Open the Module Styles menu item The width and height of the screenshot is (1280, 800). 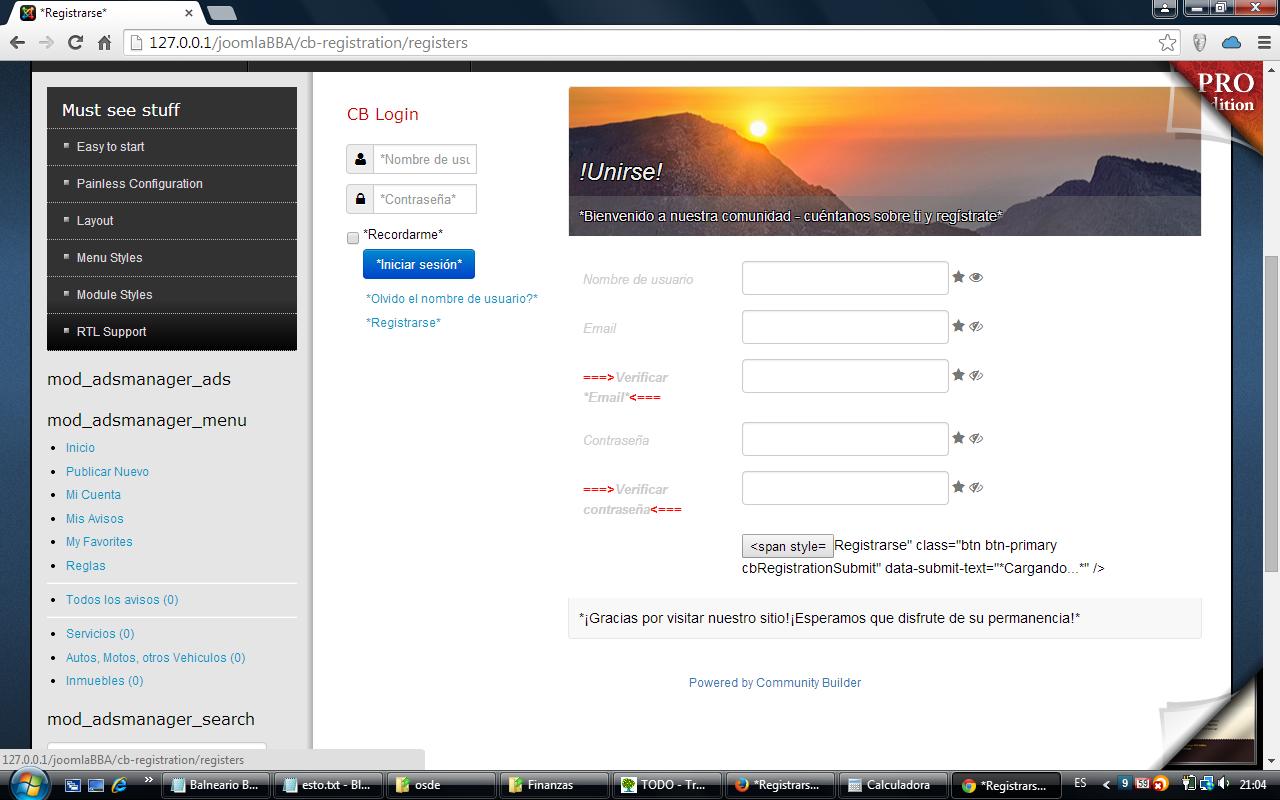coord(172,295)
